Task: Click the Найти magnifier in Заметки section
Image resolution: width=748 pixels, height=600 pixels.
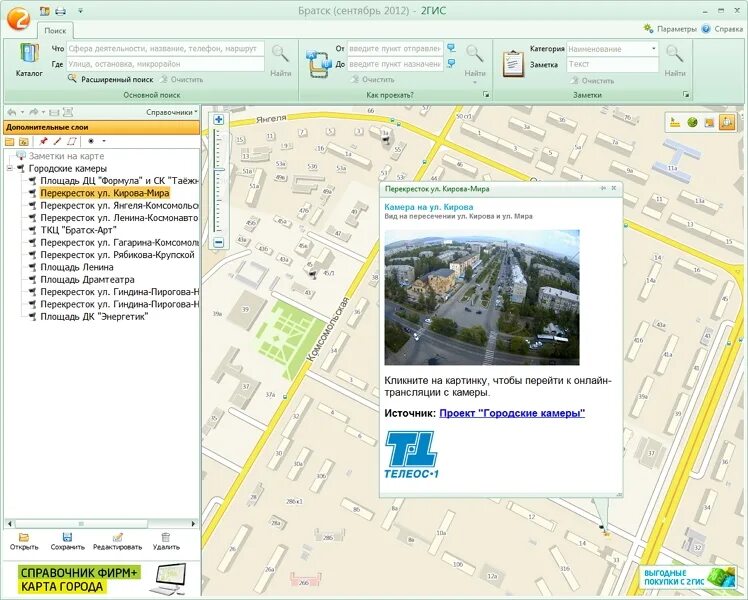Action: [x=675, y=54]
